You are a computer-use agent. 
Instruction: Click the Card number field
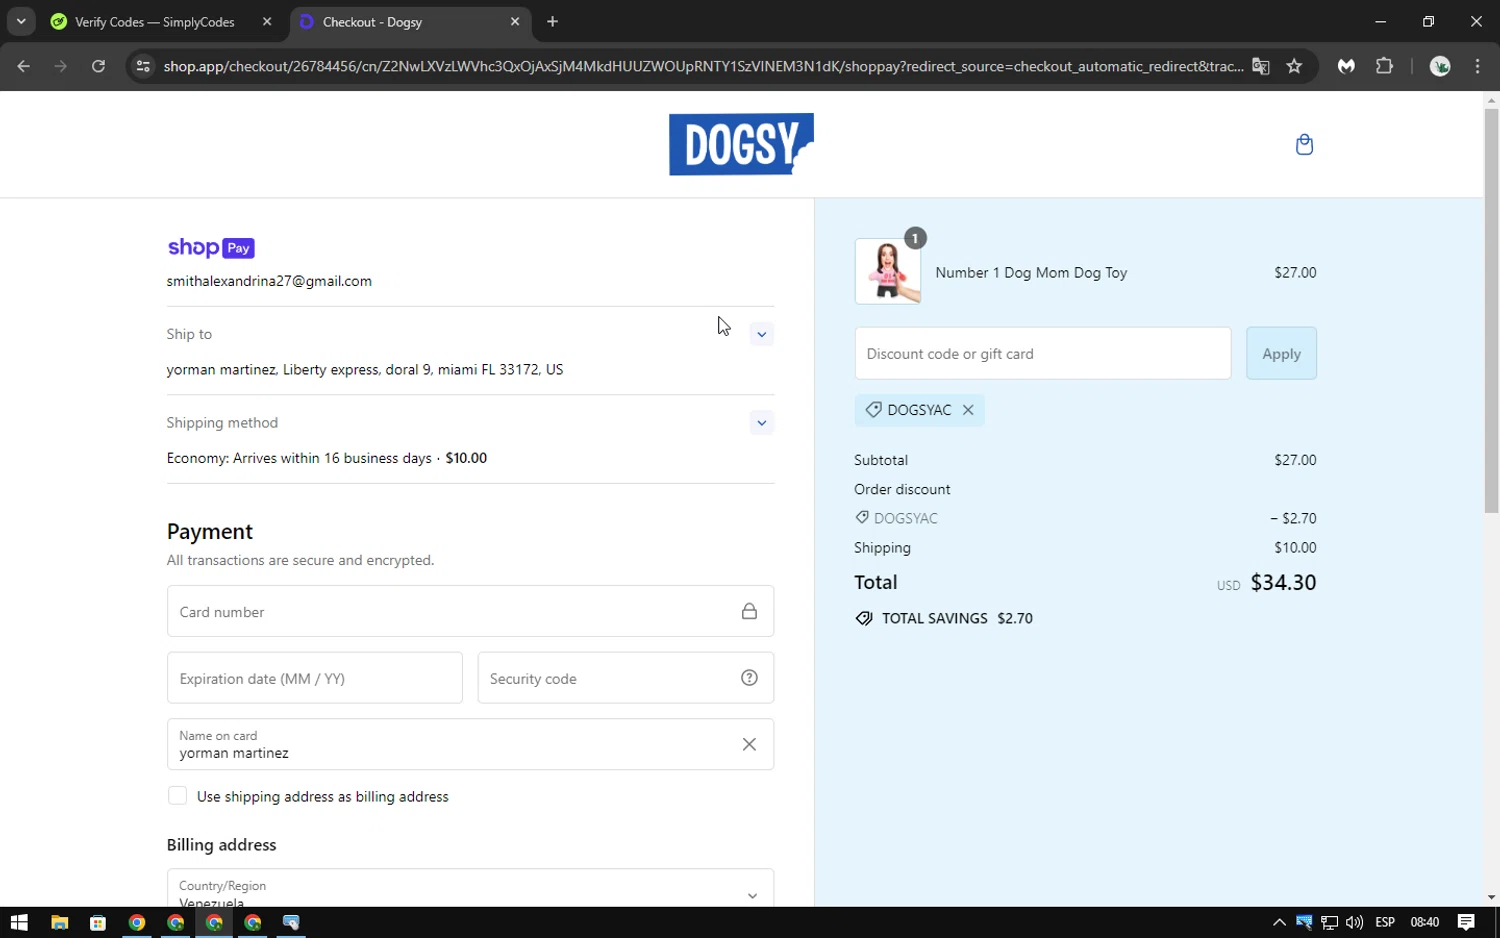(x=470, y=611)
